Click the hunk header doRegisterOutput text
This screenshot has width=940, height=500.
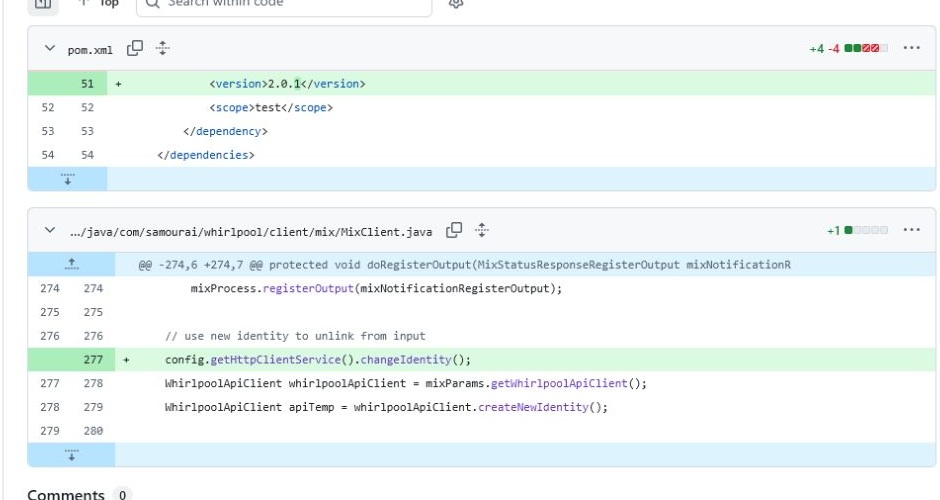click(x=465, y=264)
